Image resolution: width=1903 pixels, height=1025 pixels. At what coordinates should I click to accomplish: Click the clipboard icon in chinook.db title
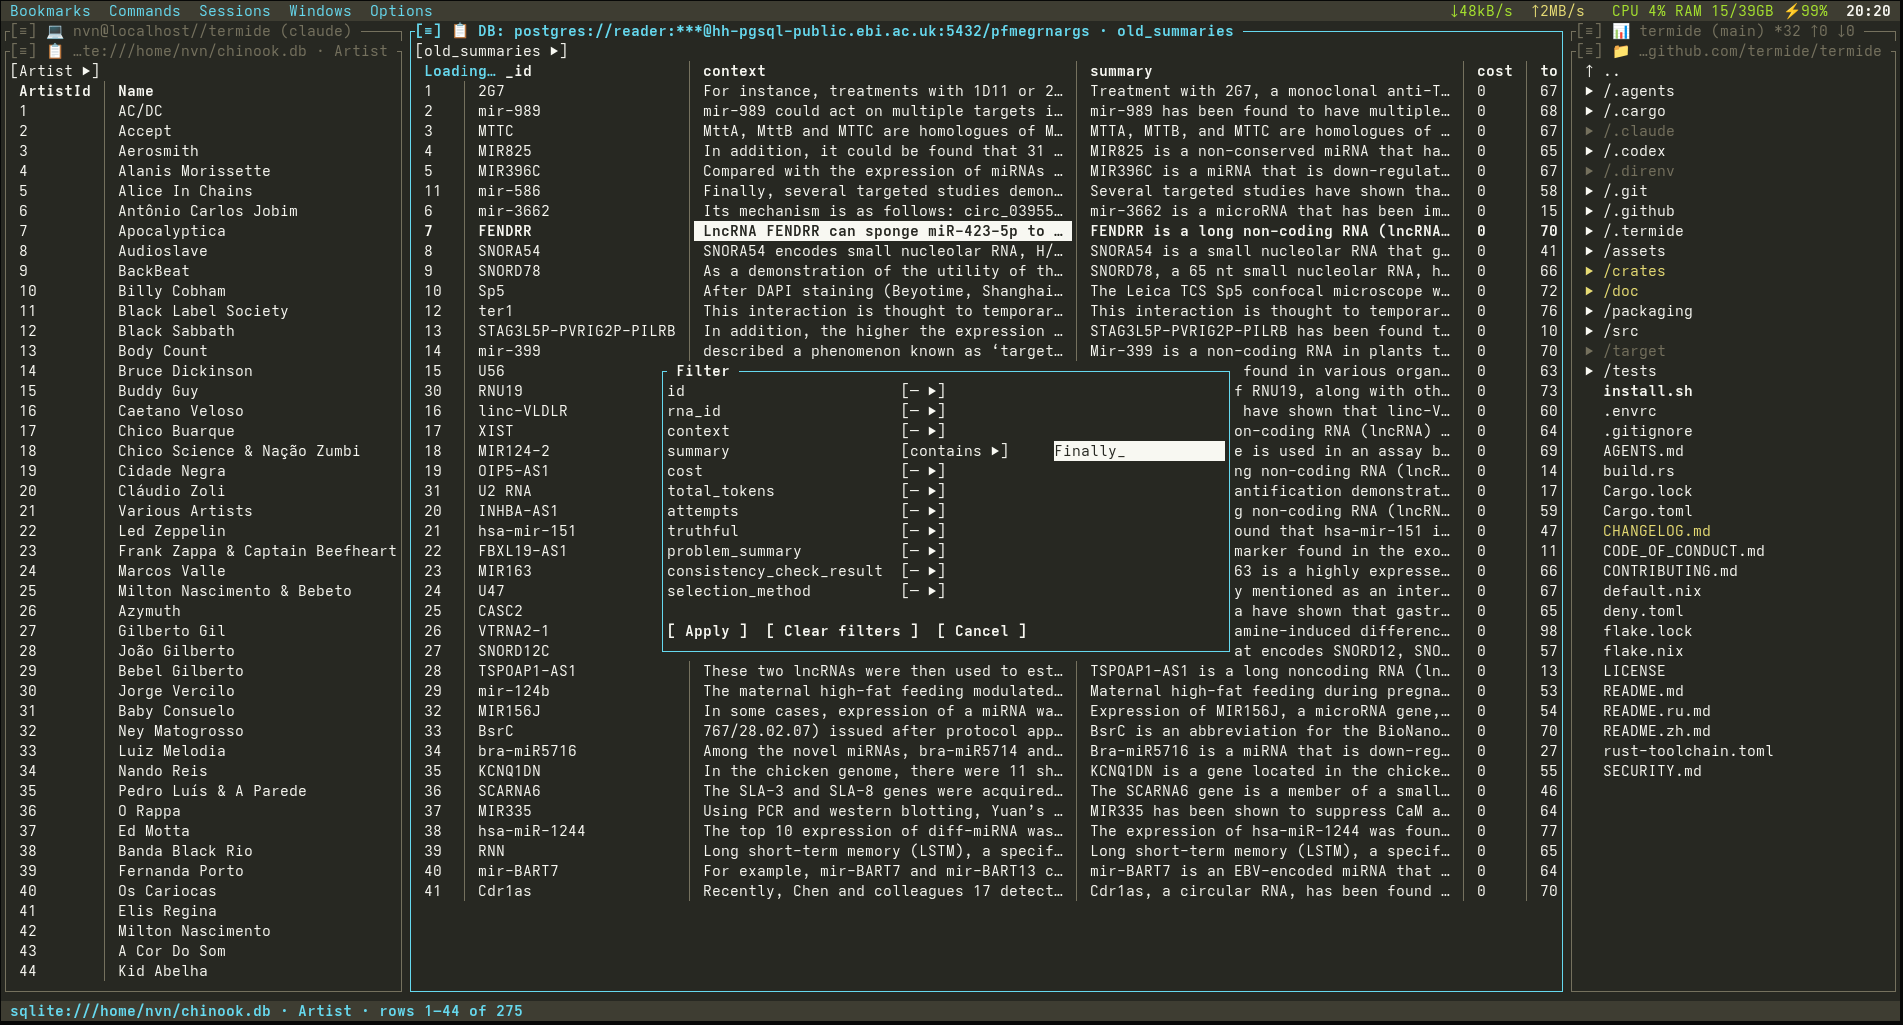click(x=55, y=51)
